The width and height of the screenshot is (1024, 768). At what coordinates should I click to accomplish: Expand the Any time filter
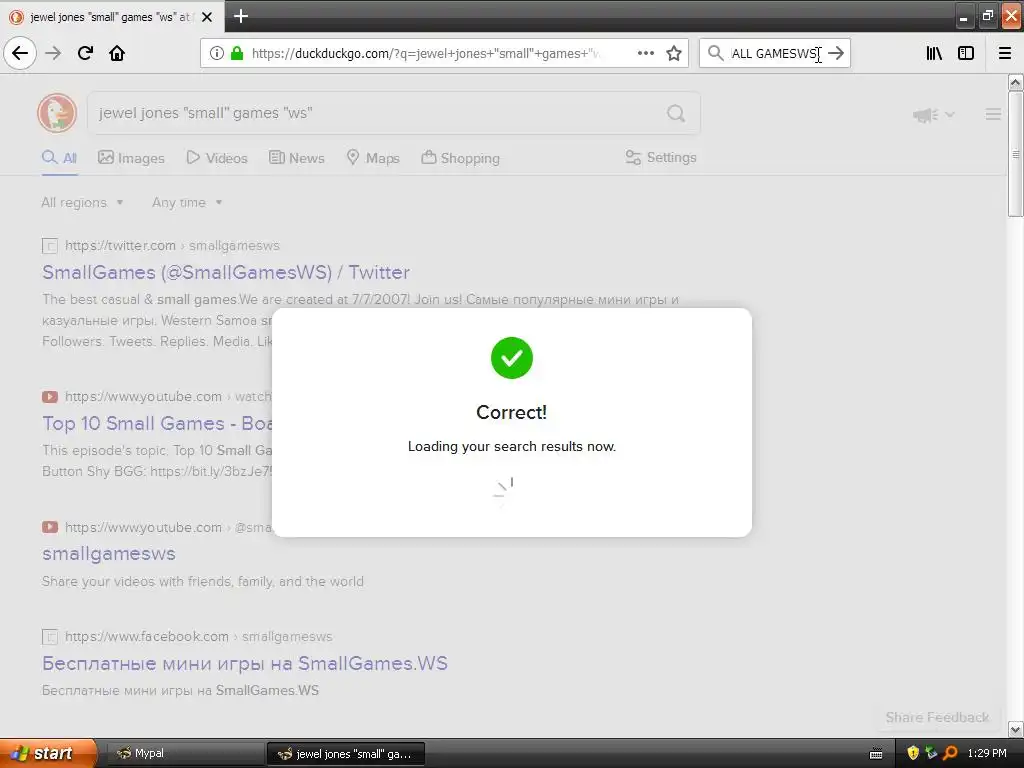187,202
